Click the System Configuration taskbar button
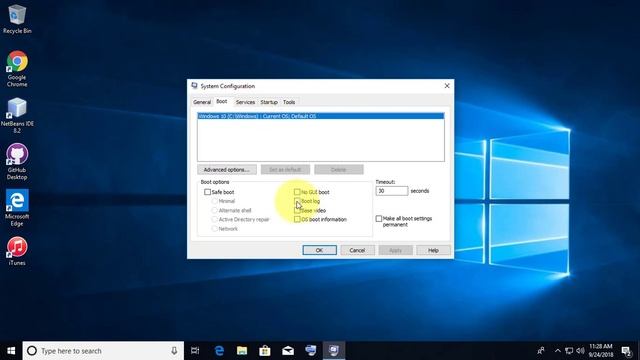 (334, 351)
